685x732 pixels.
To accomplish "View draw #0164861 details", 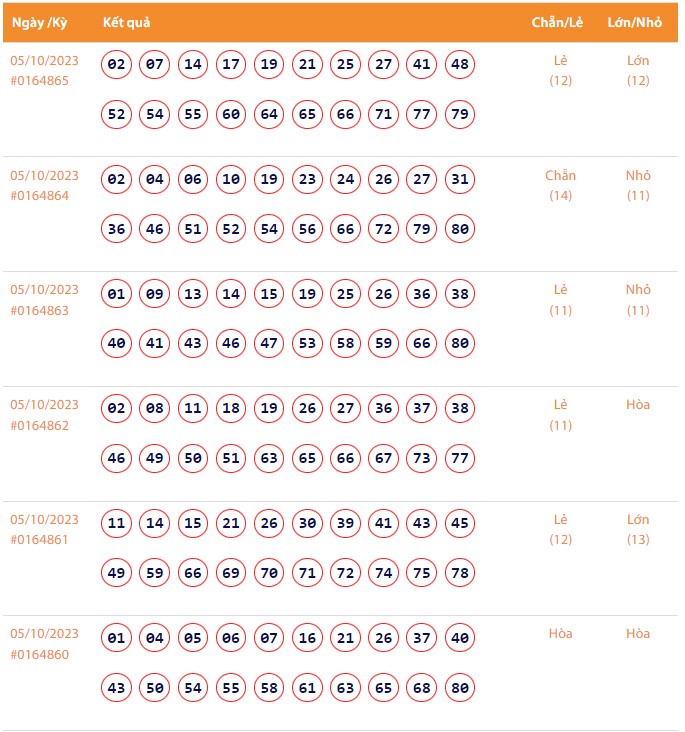I will [40, 540].
